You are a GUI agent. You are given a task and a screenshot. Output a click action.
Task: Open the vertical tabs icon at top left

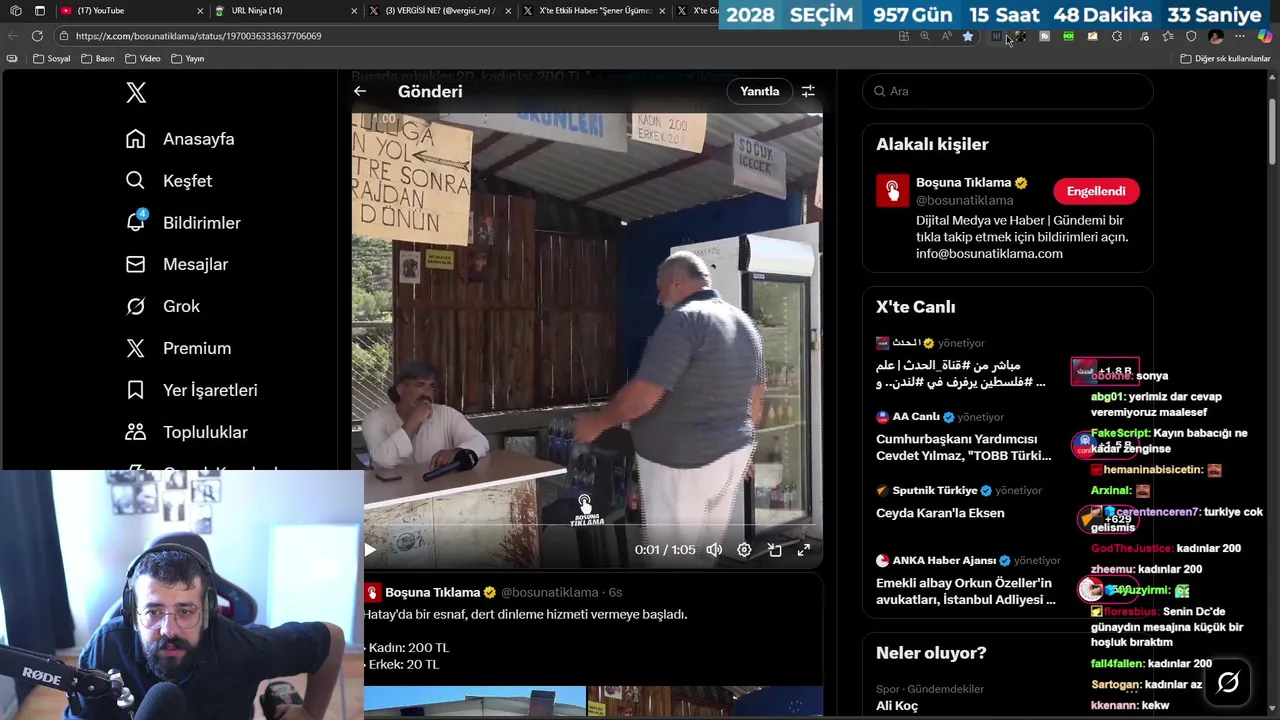(x=39, y=11)
